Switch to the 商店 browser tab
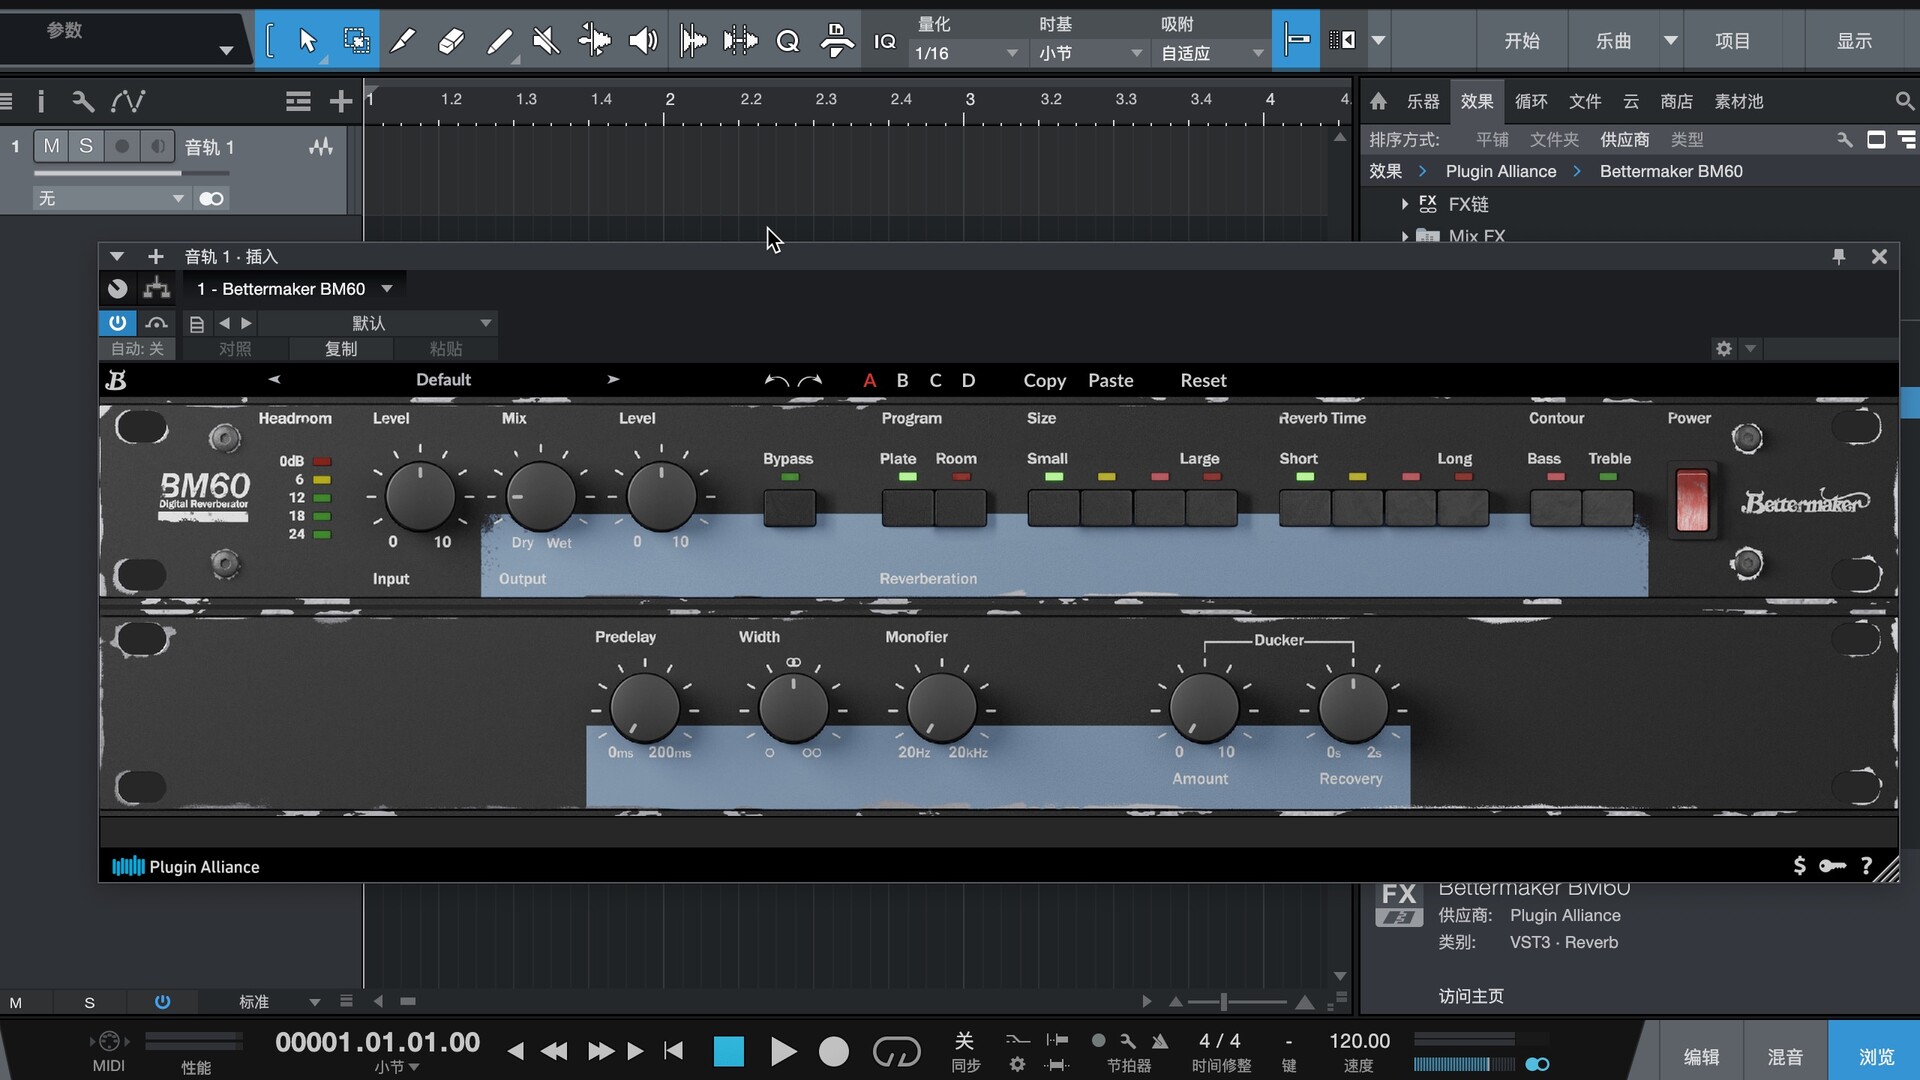 [x=1677, y=101]
